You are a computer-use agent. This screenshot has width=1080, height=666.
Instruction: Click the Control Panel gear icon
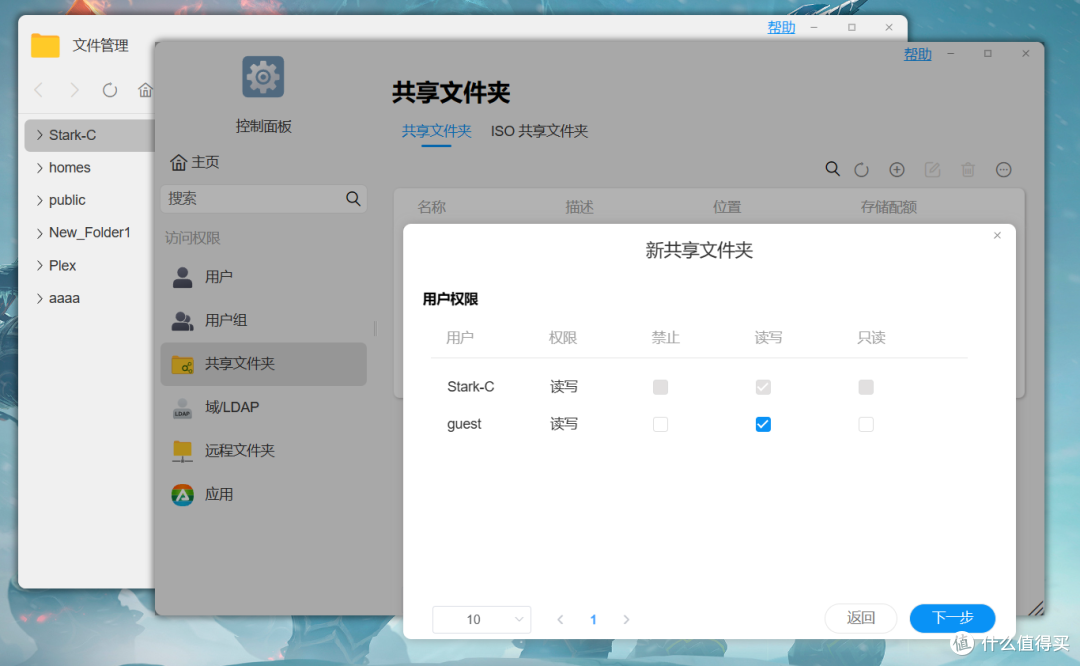(x=263, y=76)
